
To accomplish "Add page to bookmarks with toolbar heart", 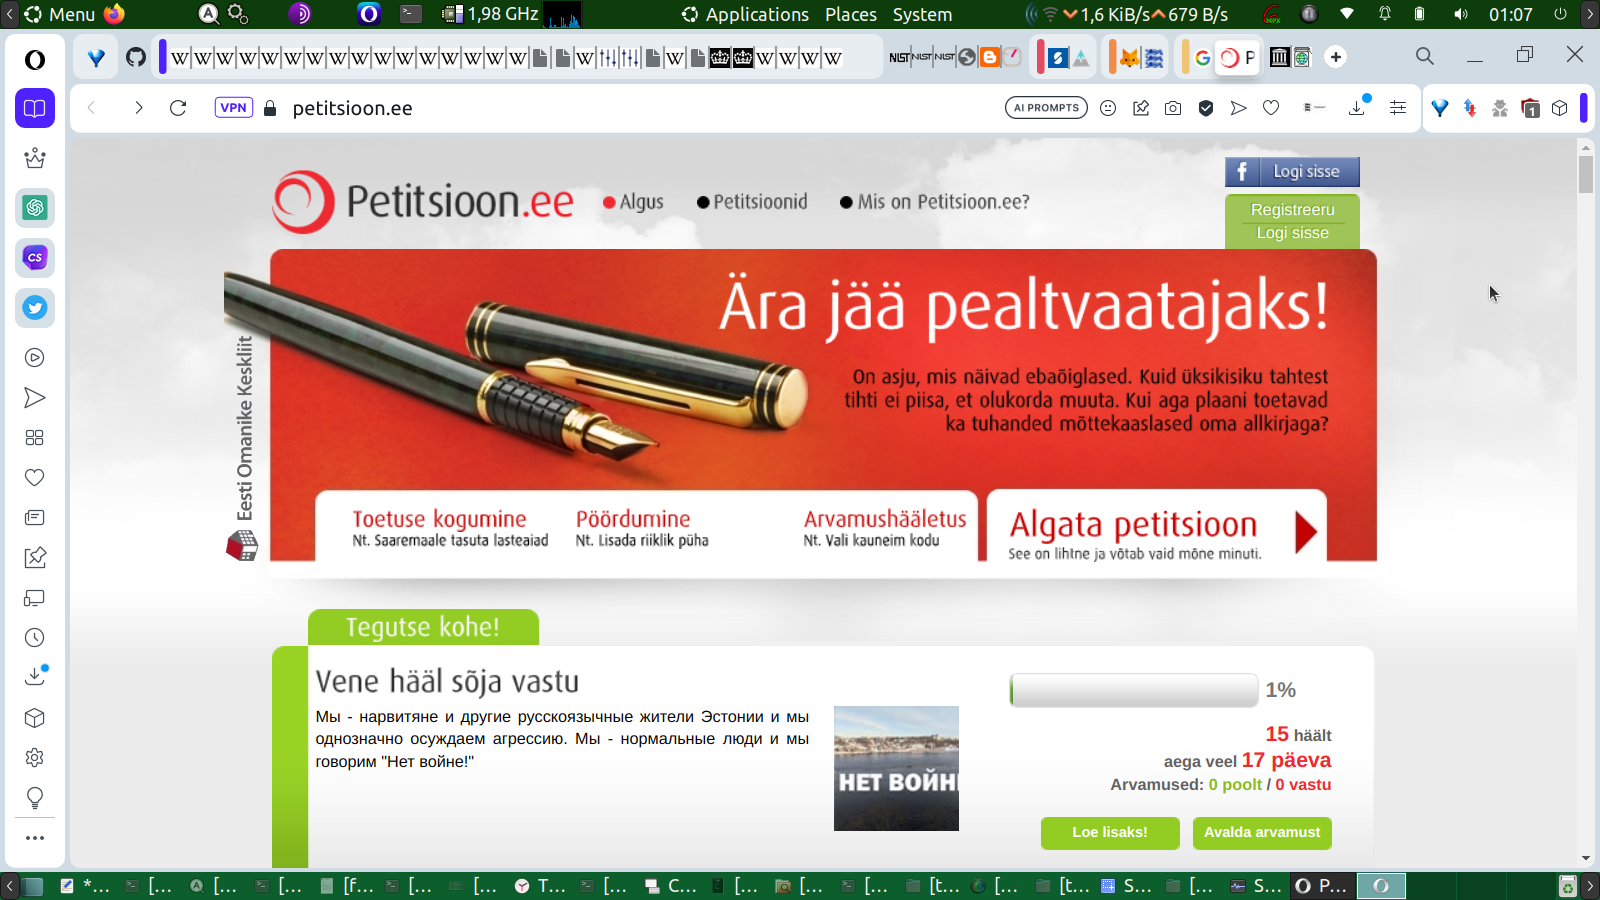I will click(x=1271, y=108).
